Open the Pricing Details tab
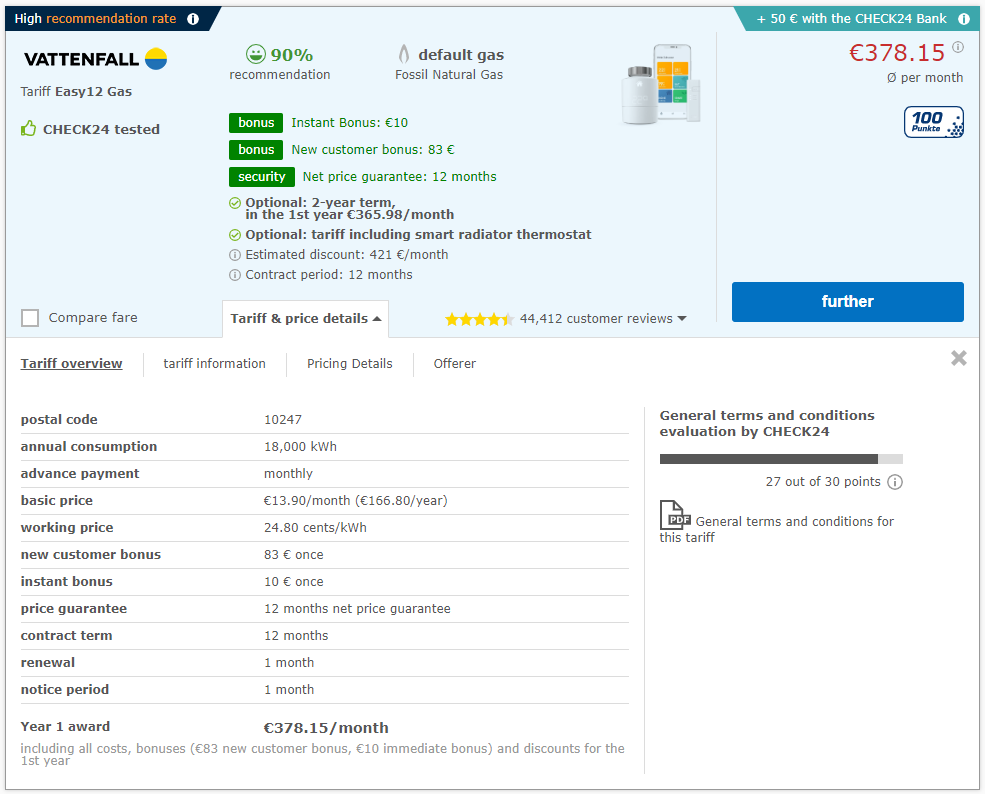 (349, 364)
